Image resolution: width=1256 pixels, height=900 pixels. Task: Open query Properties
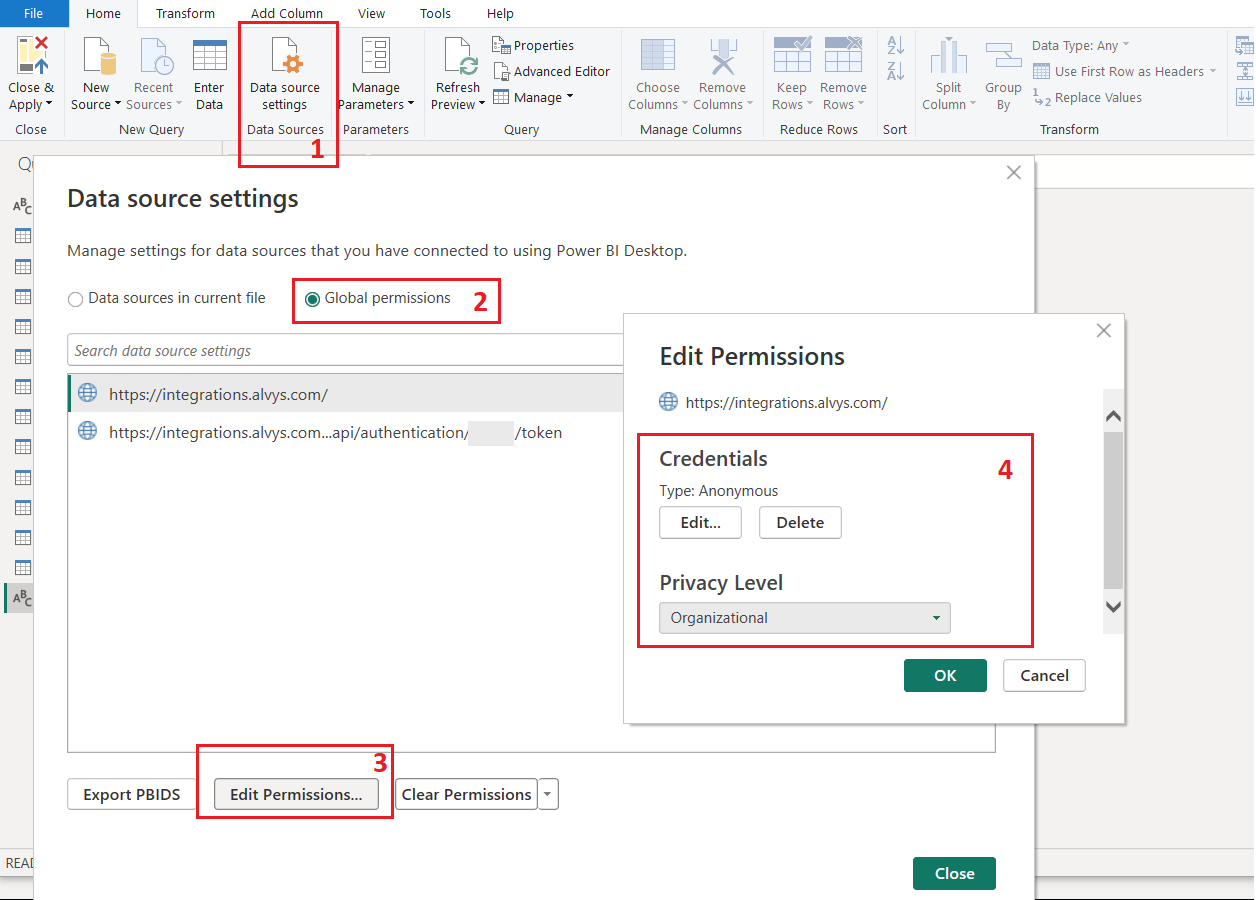tap(533, 45)
